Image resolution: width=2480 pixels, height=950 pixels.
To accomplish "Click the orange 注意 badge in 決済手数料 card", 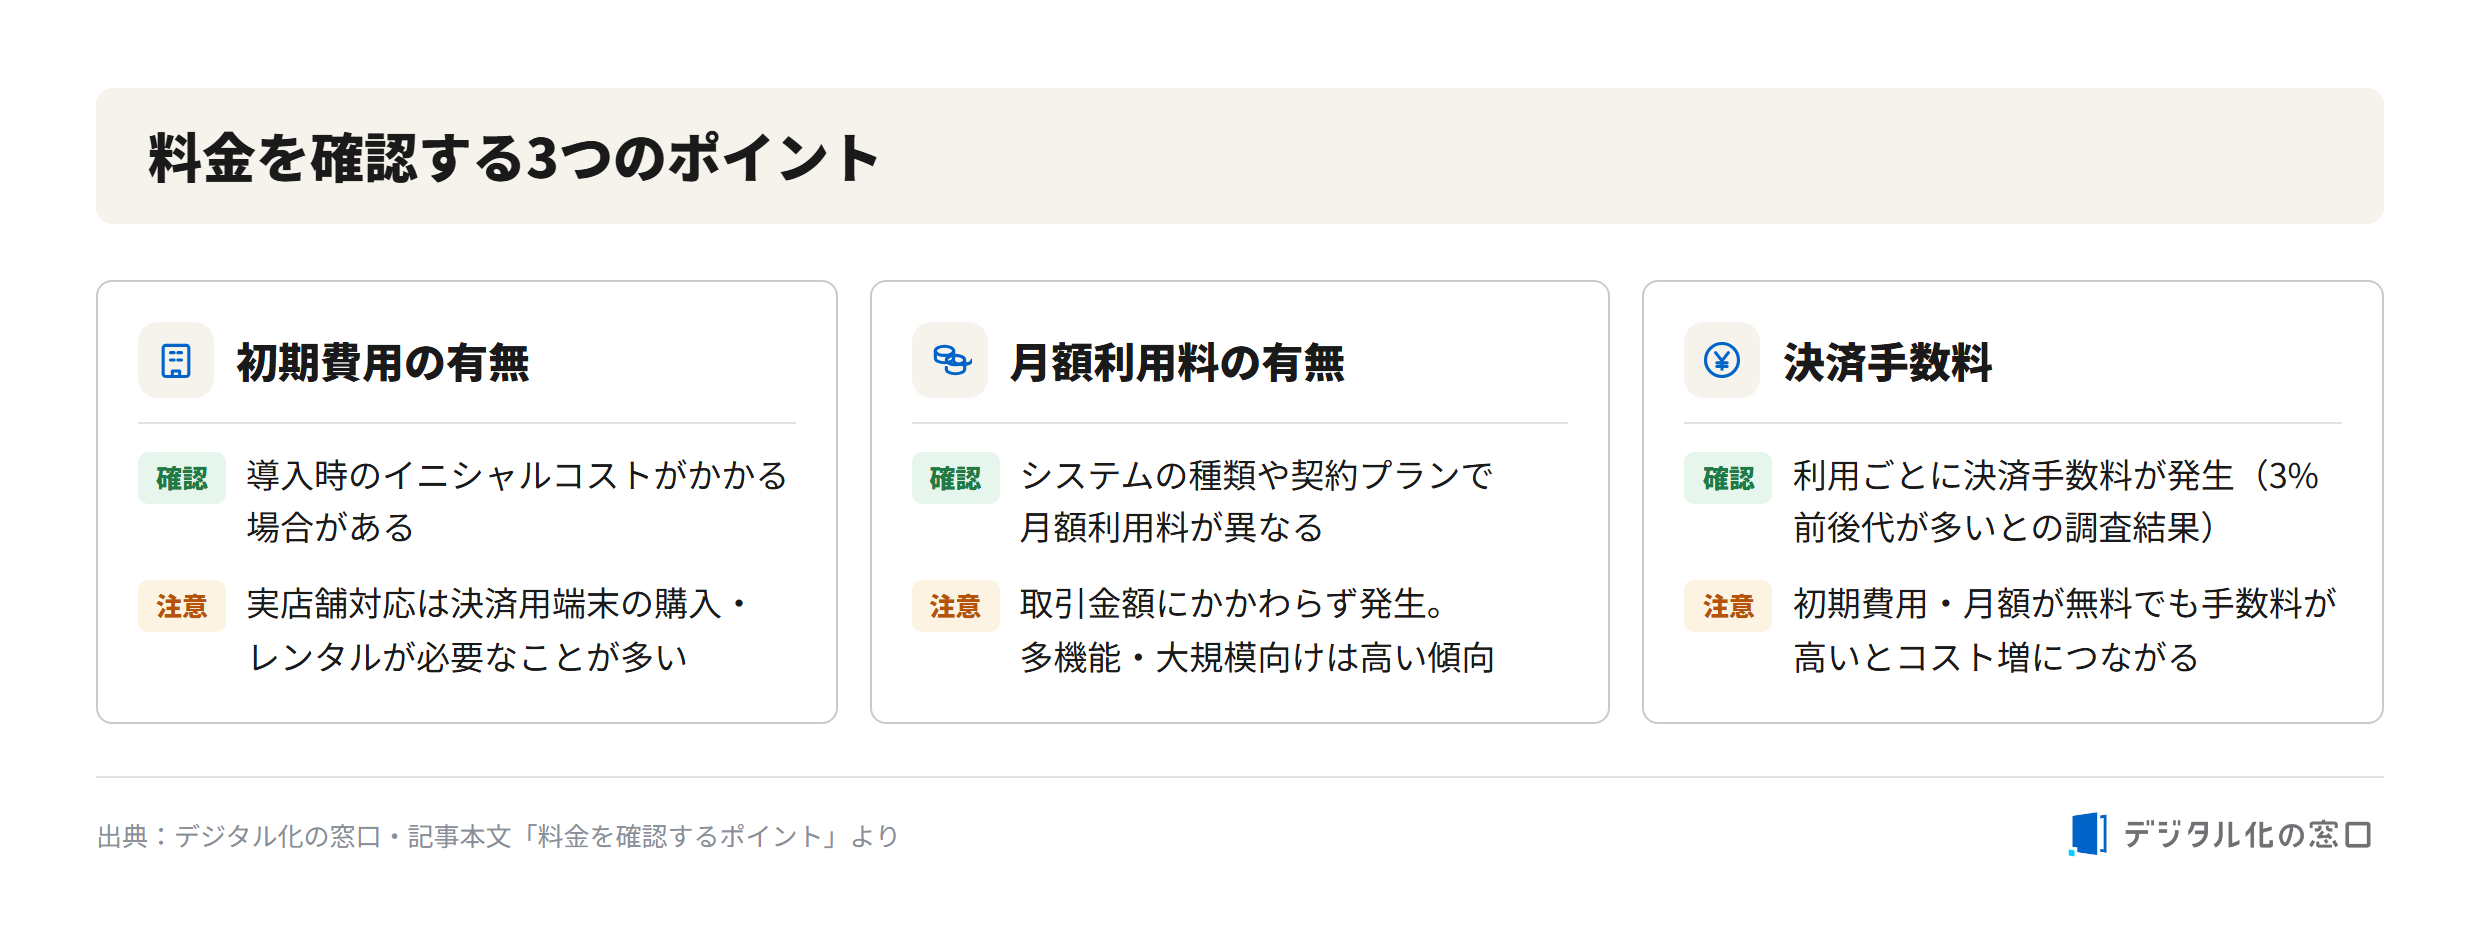I will click(x=1728, y=606).
